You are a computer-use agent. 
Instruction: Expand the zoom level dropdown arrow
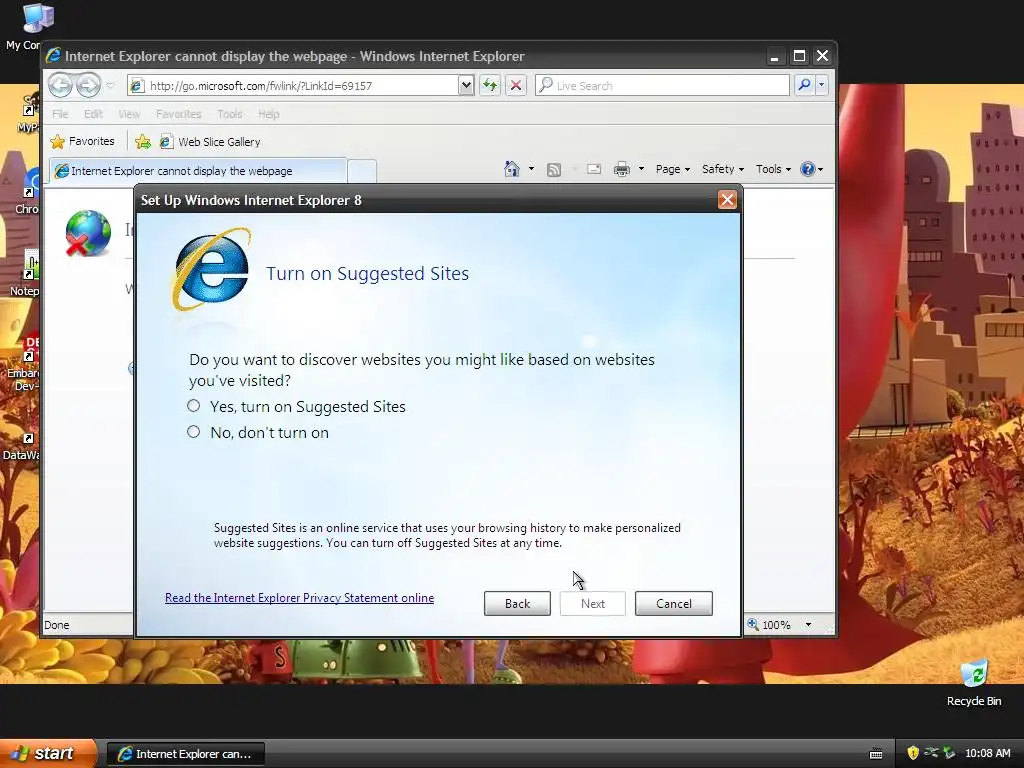point(808,625)
